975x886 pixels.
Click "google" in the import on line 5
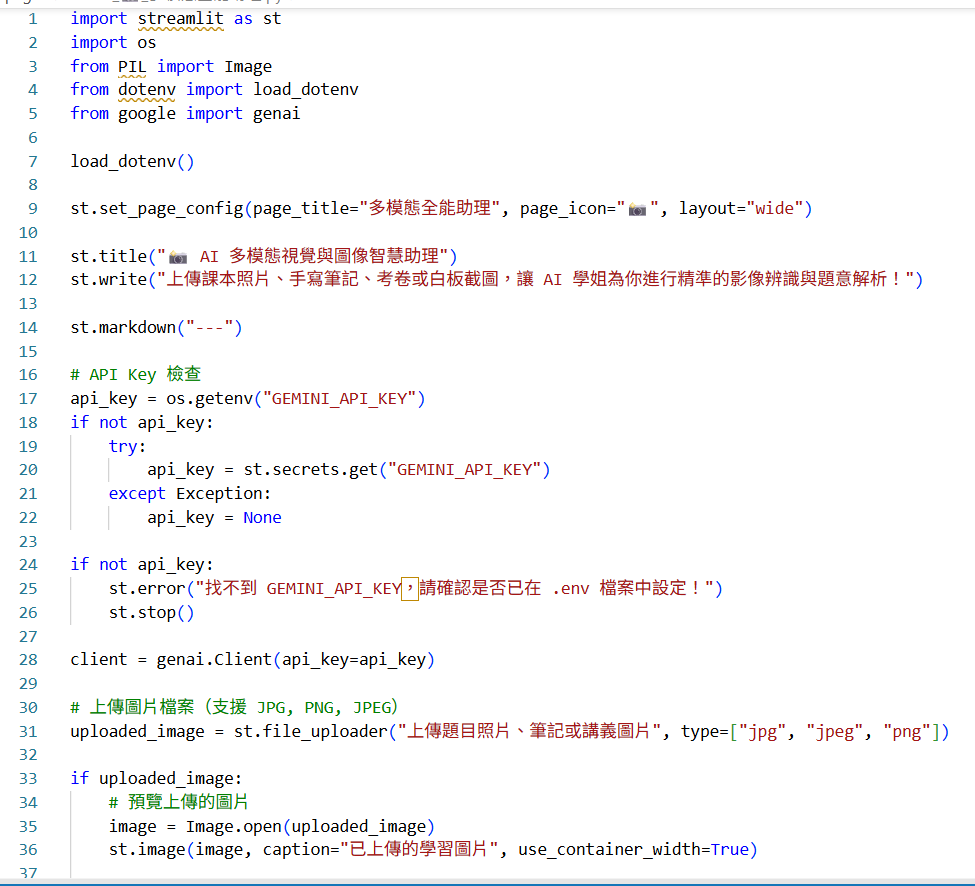(147, 114)
